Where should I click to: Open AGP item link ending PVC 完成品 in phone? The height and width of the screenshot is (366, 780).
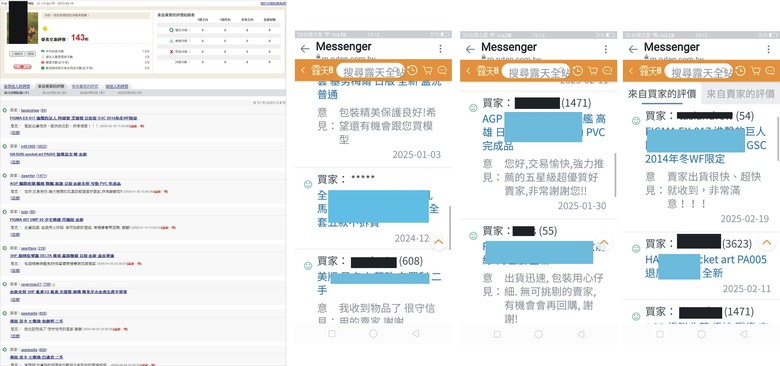click(x=544, y=133)
